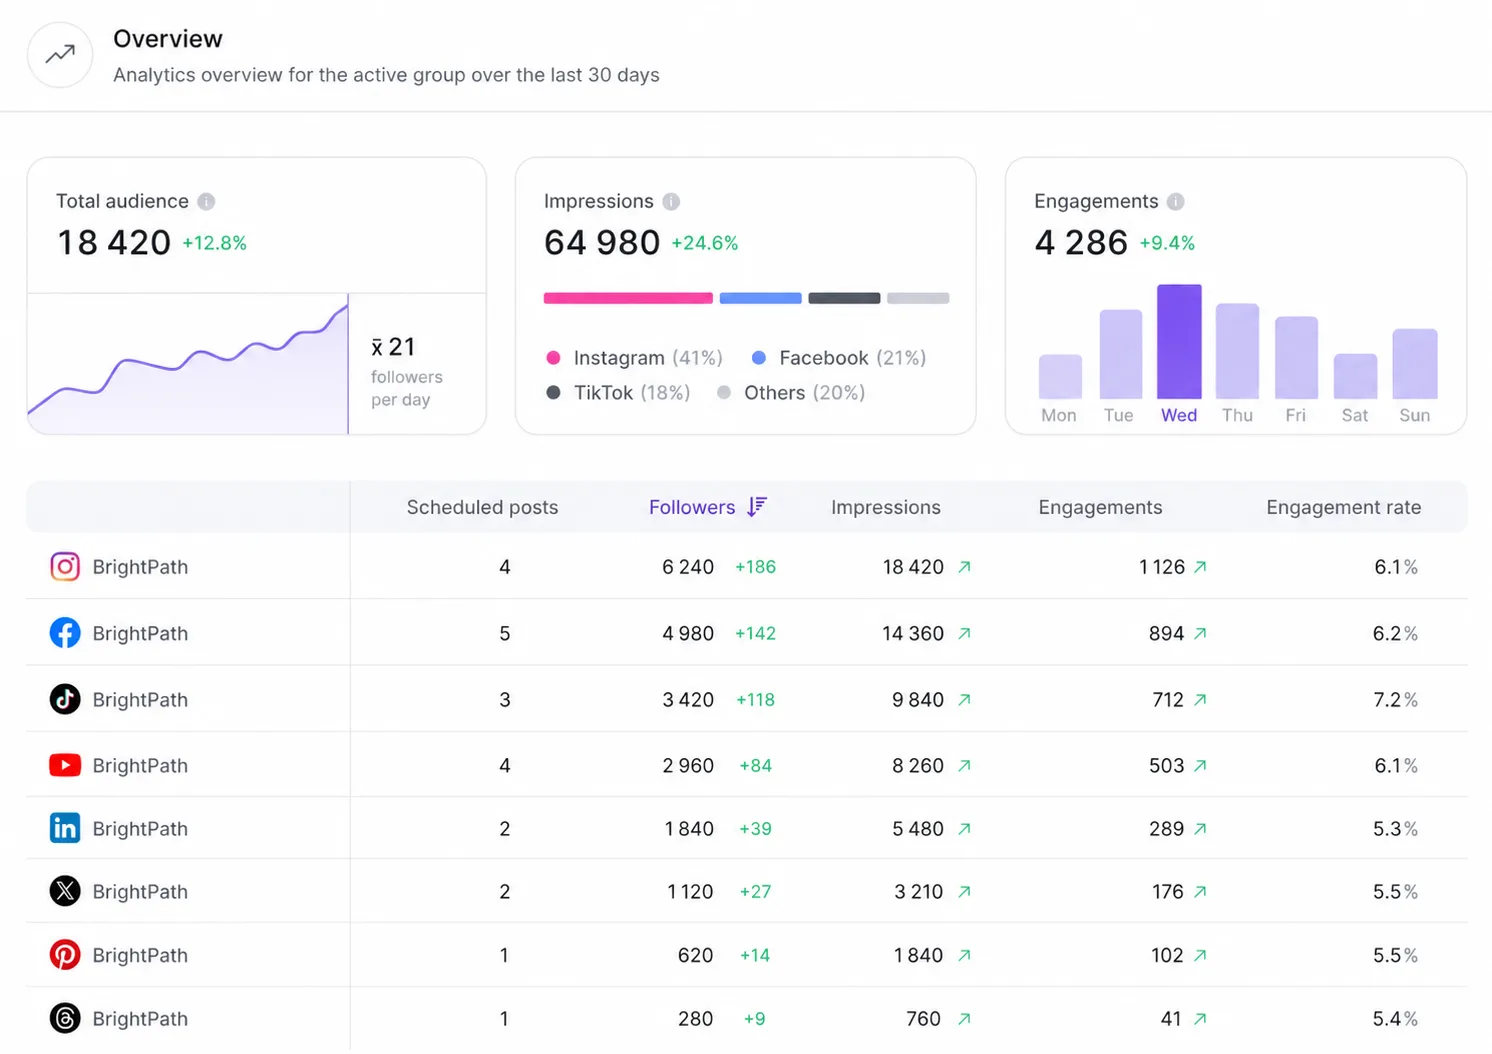Select the Others (20%) legend entry

pos(791,393)
